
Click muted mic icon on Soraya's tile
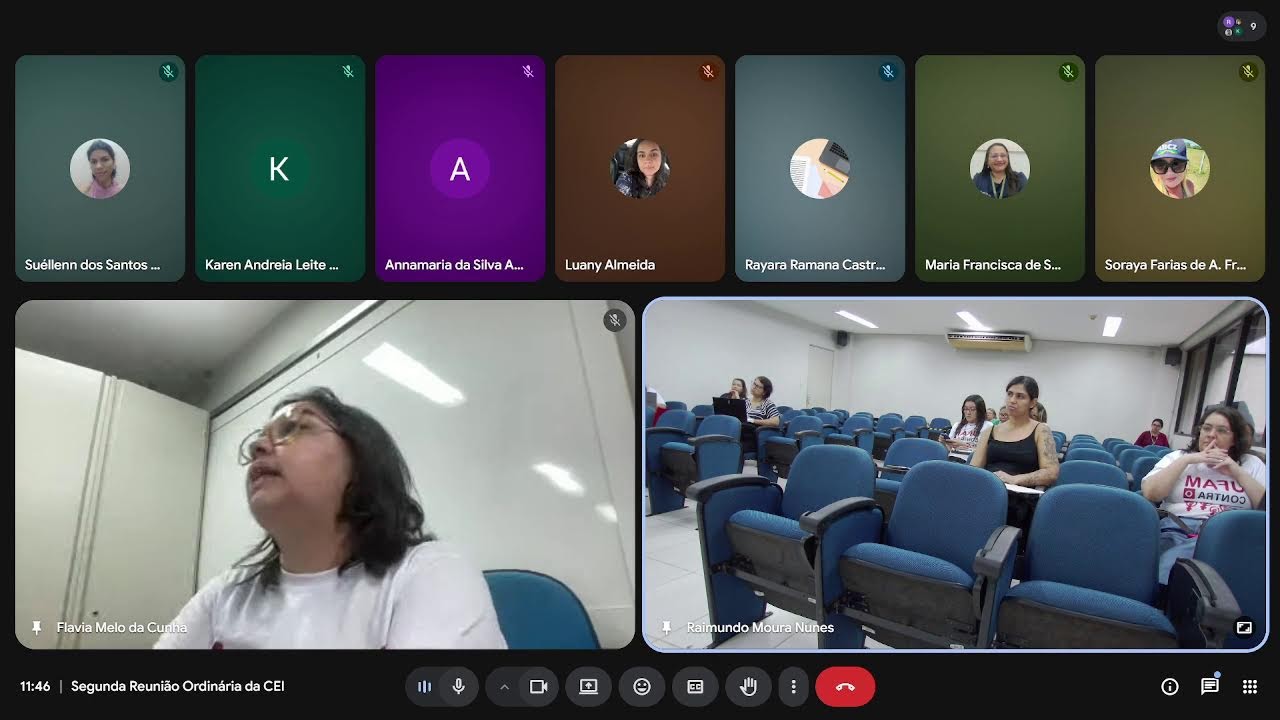(1248, 72)
